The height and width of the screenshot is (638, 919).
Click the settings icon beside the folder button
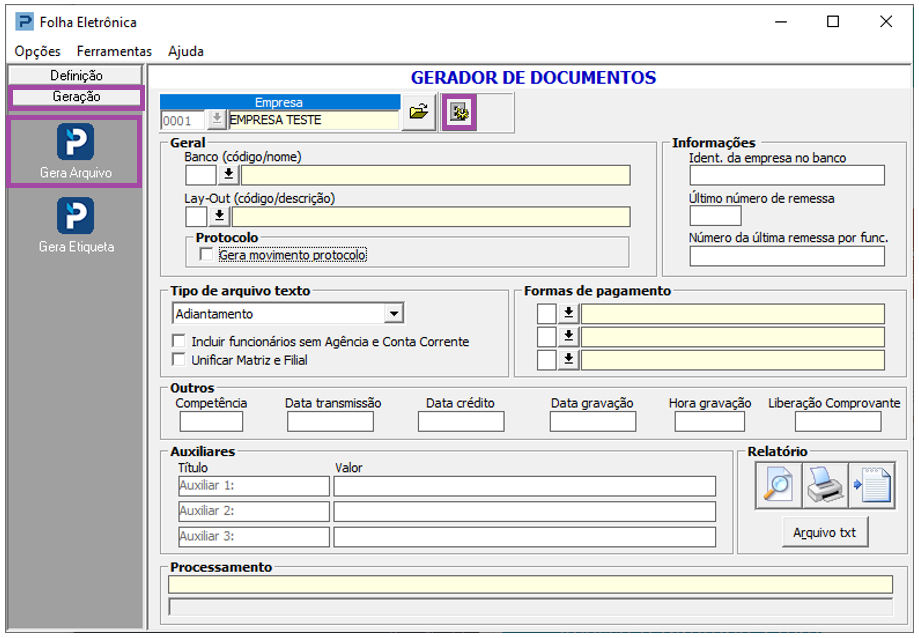(x=460, y=113)
